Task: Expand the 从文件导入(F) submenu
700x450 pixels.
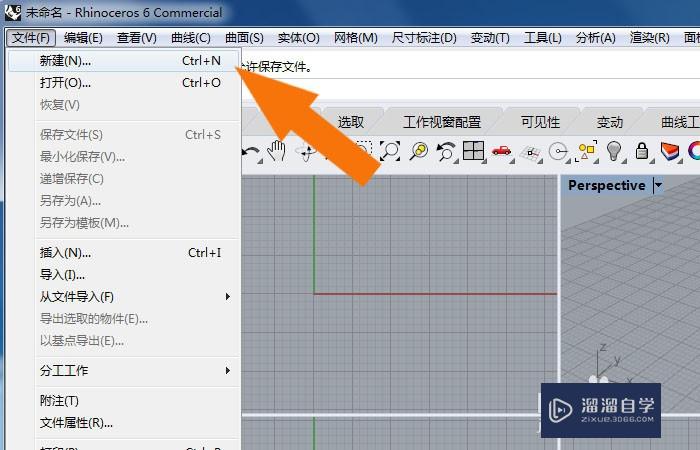Action: point(137,296)
